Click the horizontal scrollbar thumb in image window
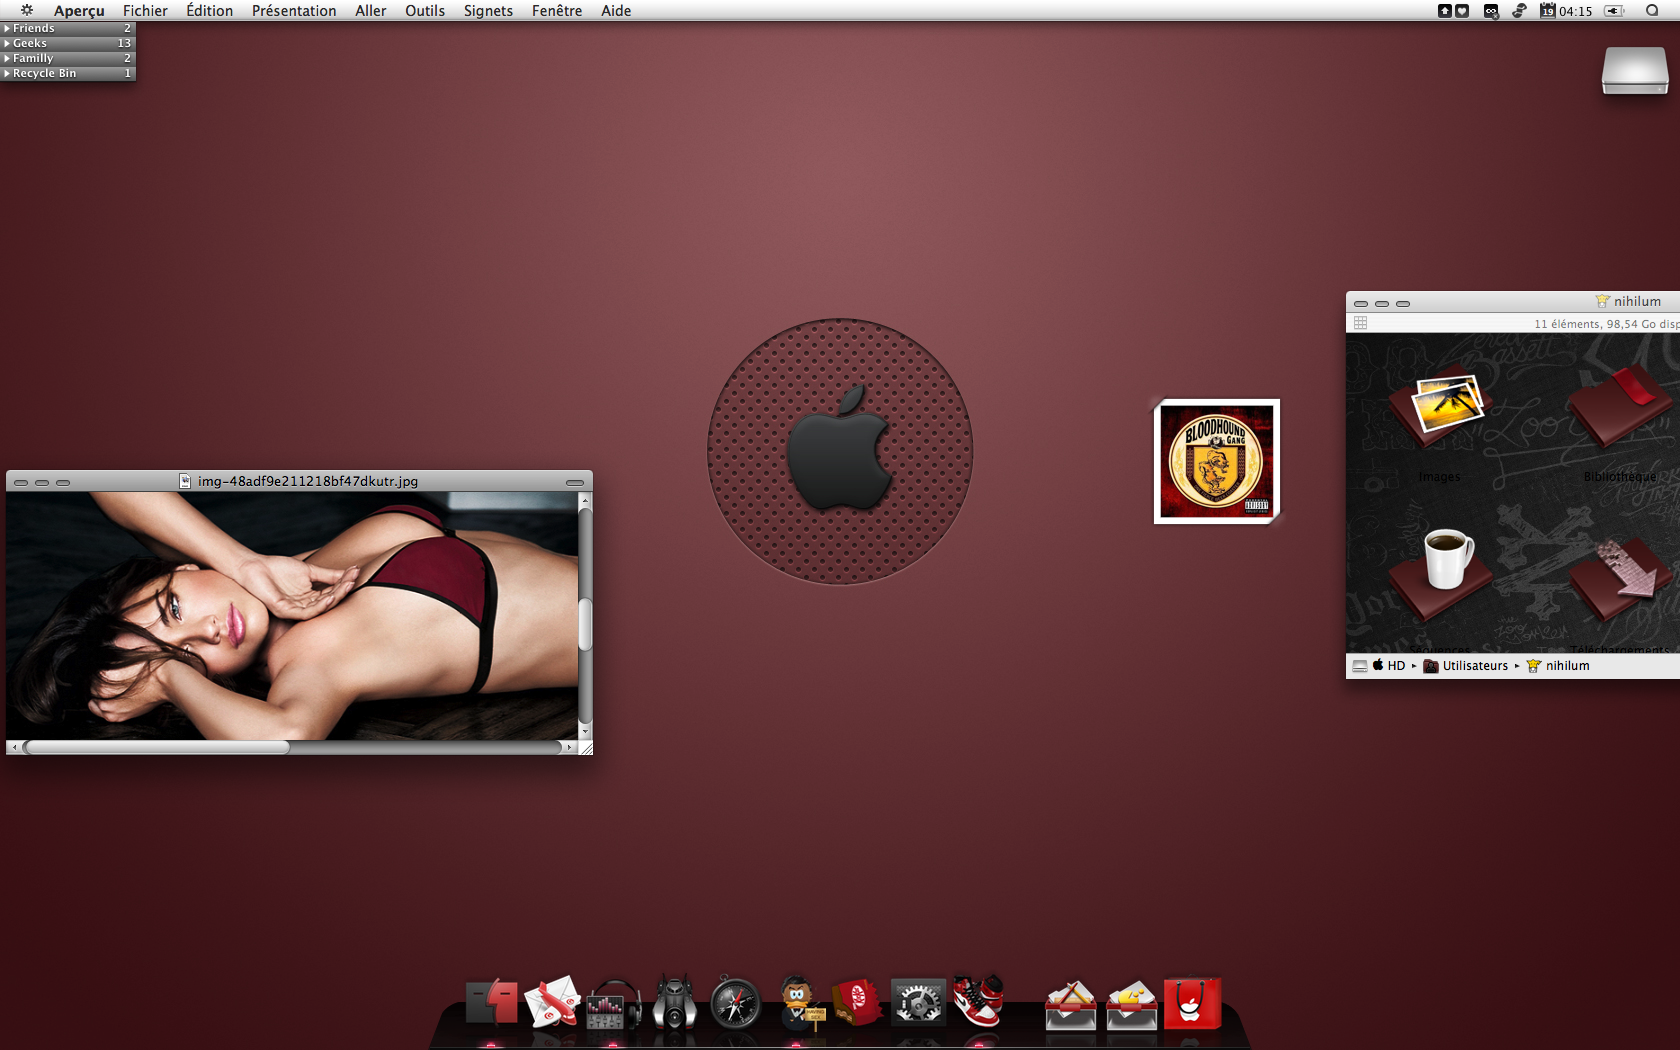 [x=157, y=747]
